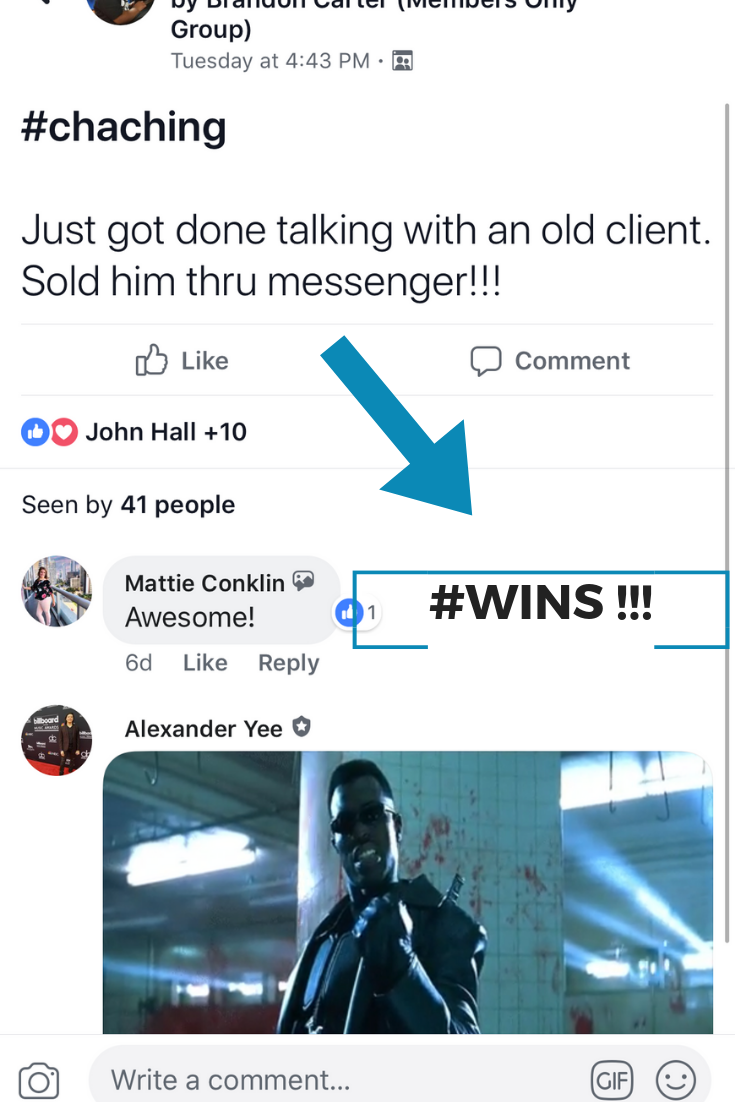
Task: Open Alexander Yee's profile picture
Action: (x=56, y=740)
